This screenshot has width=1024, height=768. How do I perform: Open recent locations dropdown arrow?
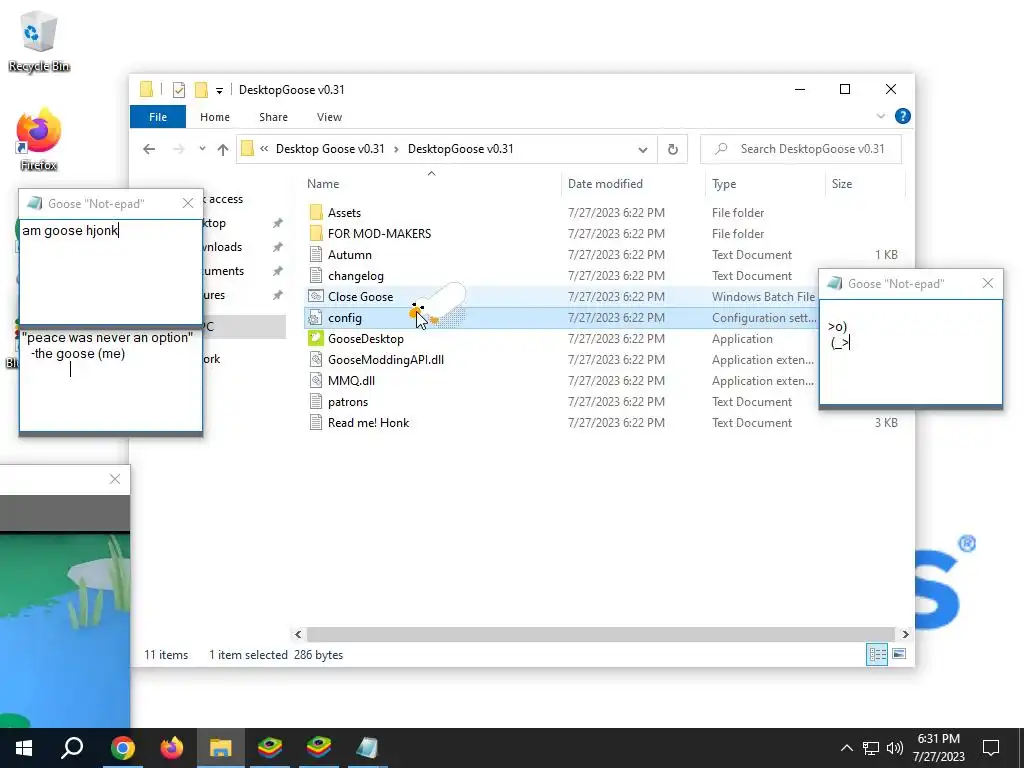(202, 149)
